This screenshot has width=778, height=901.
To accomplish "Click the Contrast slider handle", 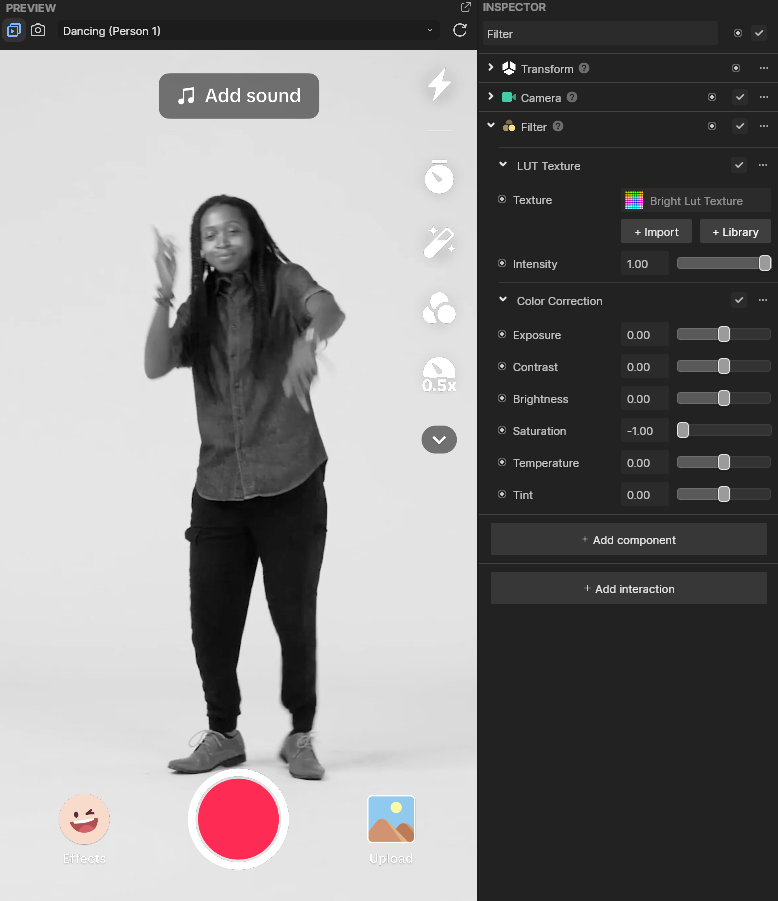I will tap(724, 366).
